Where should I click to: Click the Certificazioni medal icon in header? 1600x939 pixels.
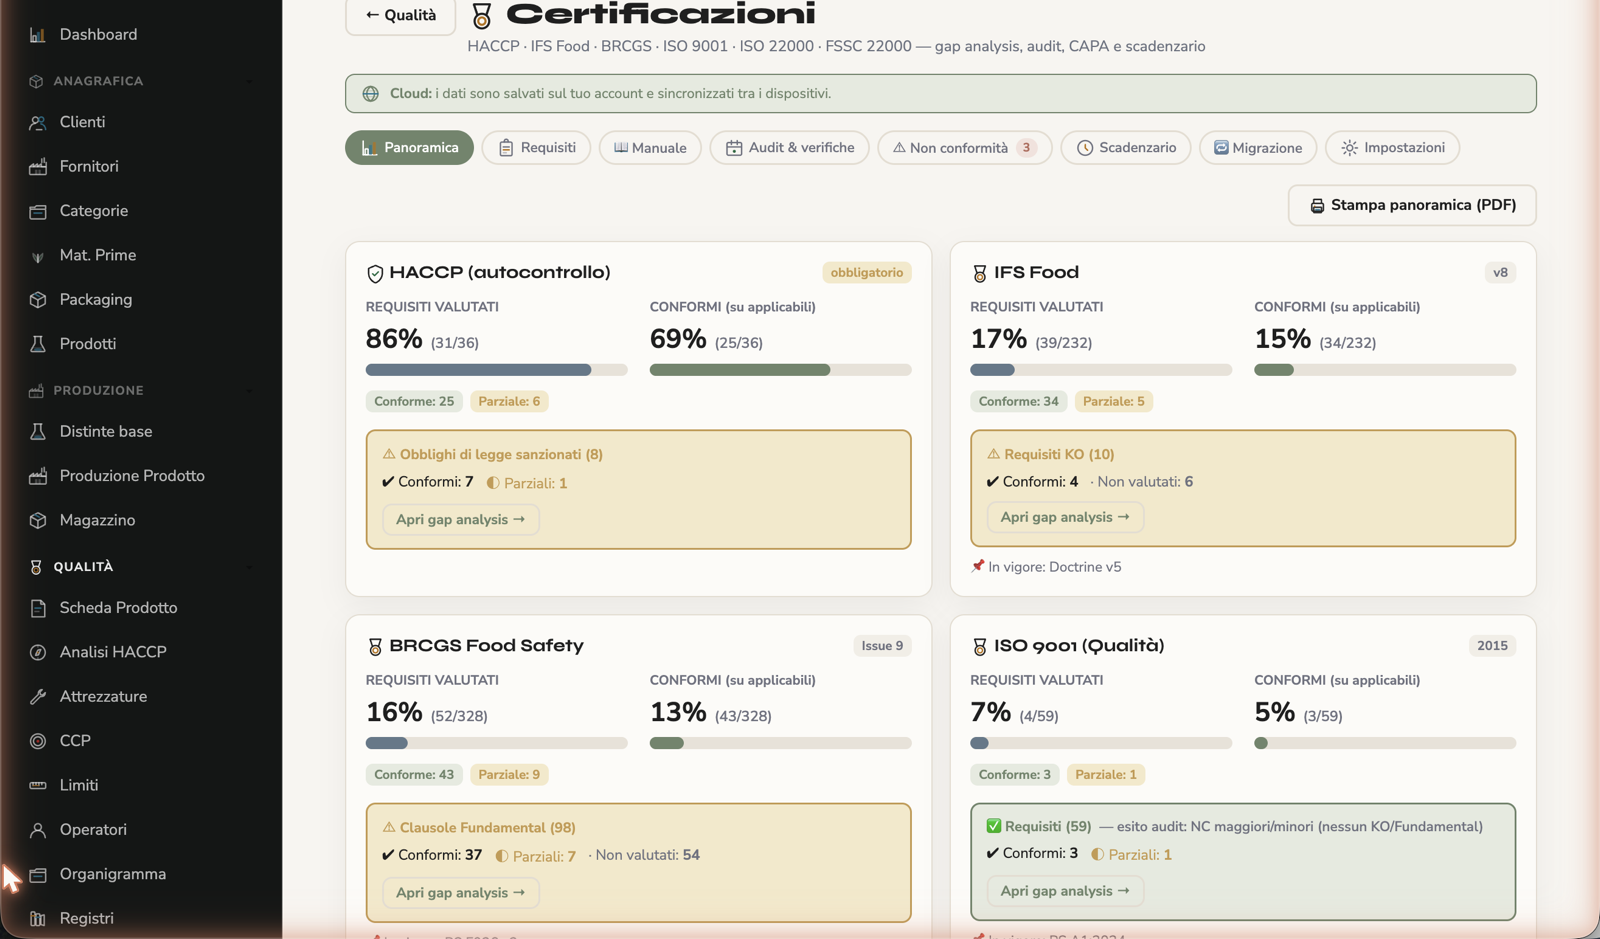click(x=481, y=16)
